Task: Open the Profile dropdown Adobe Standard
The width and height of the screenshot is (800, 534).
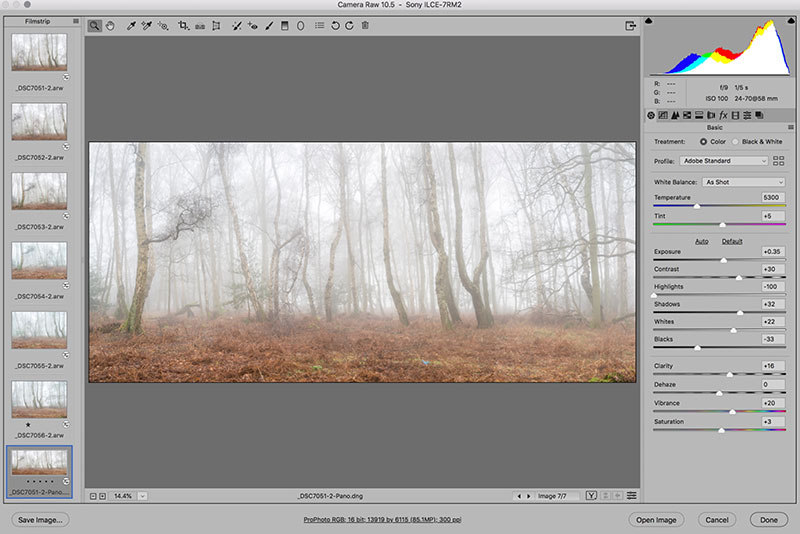Action: 724,161
